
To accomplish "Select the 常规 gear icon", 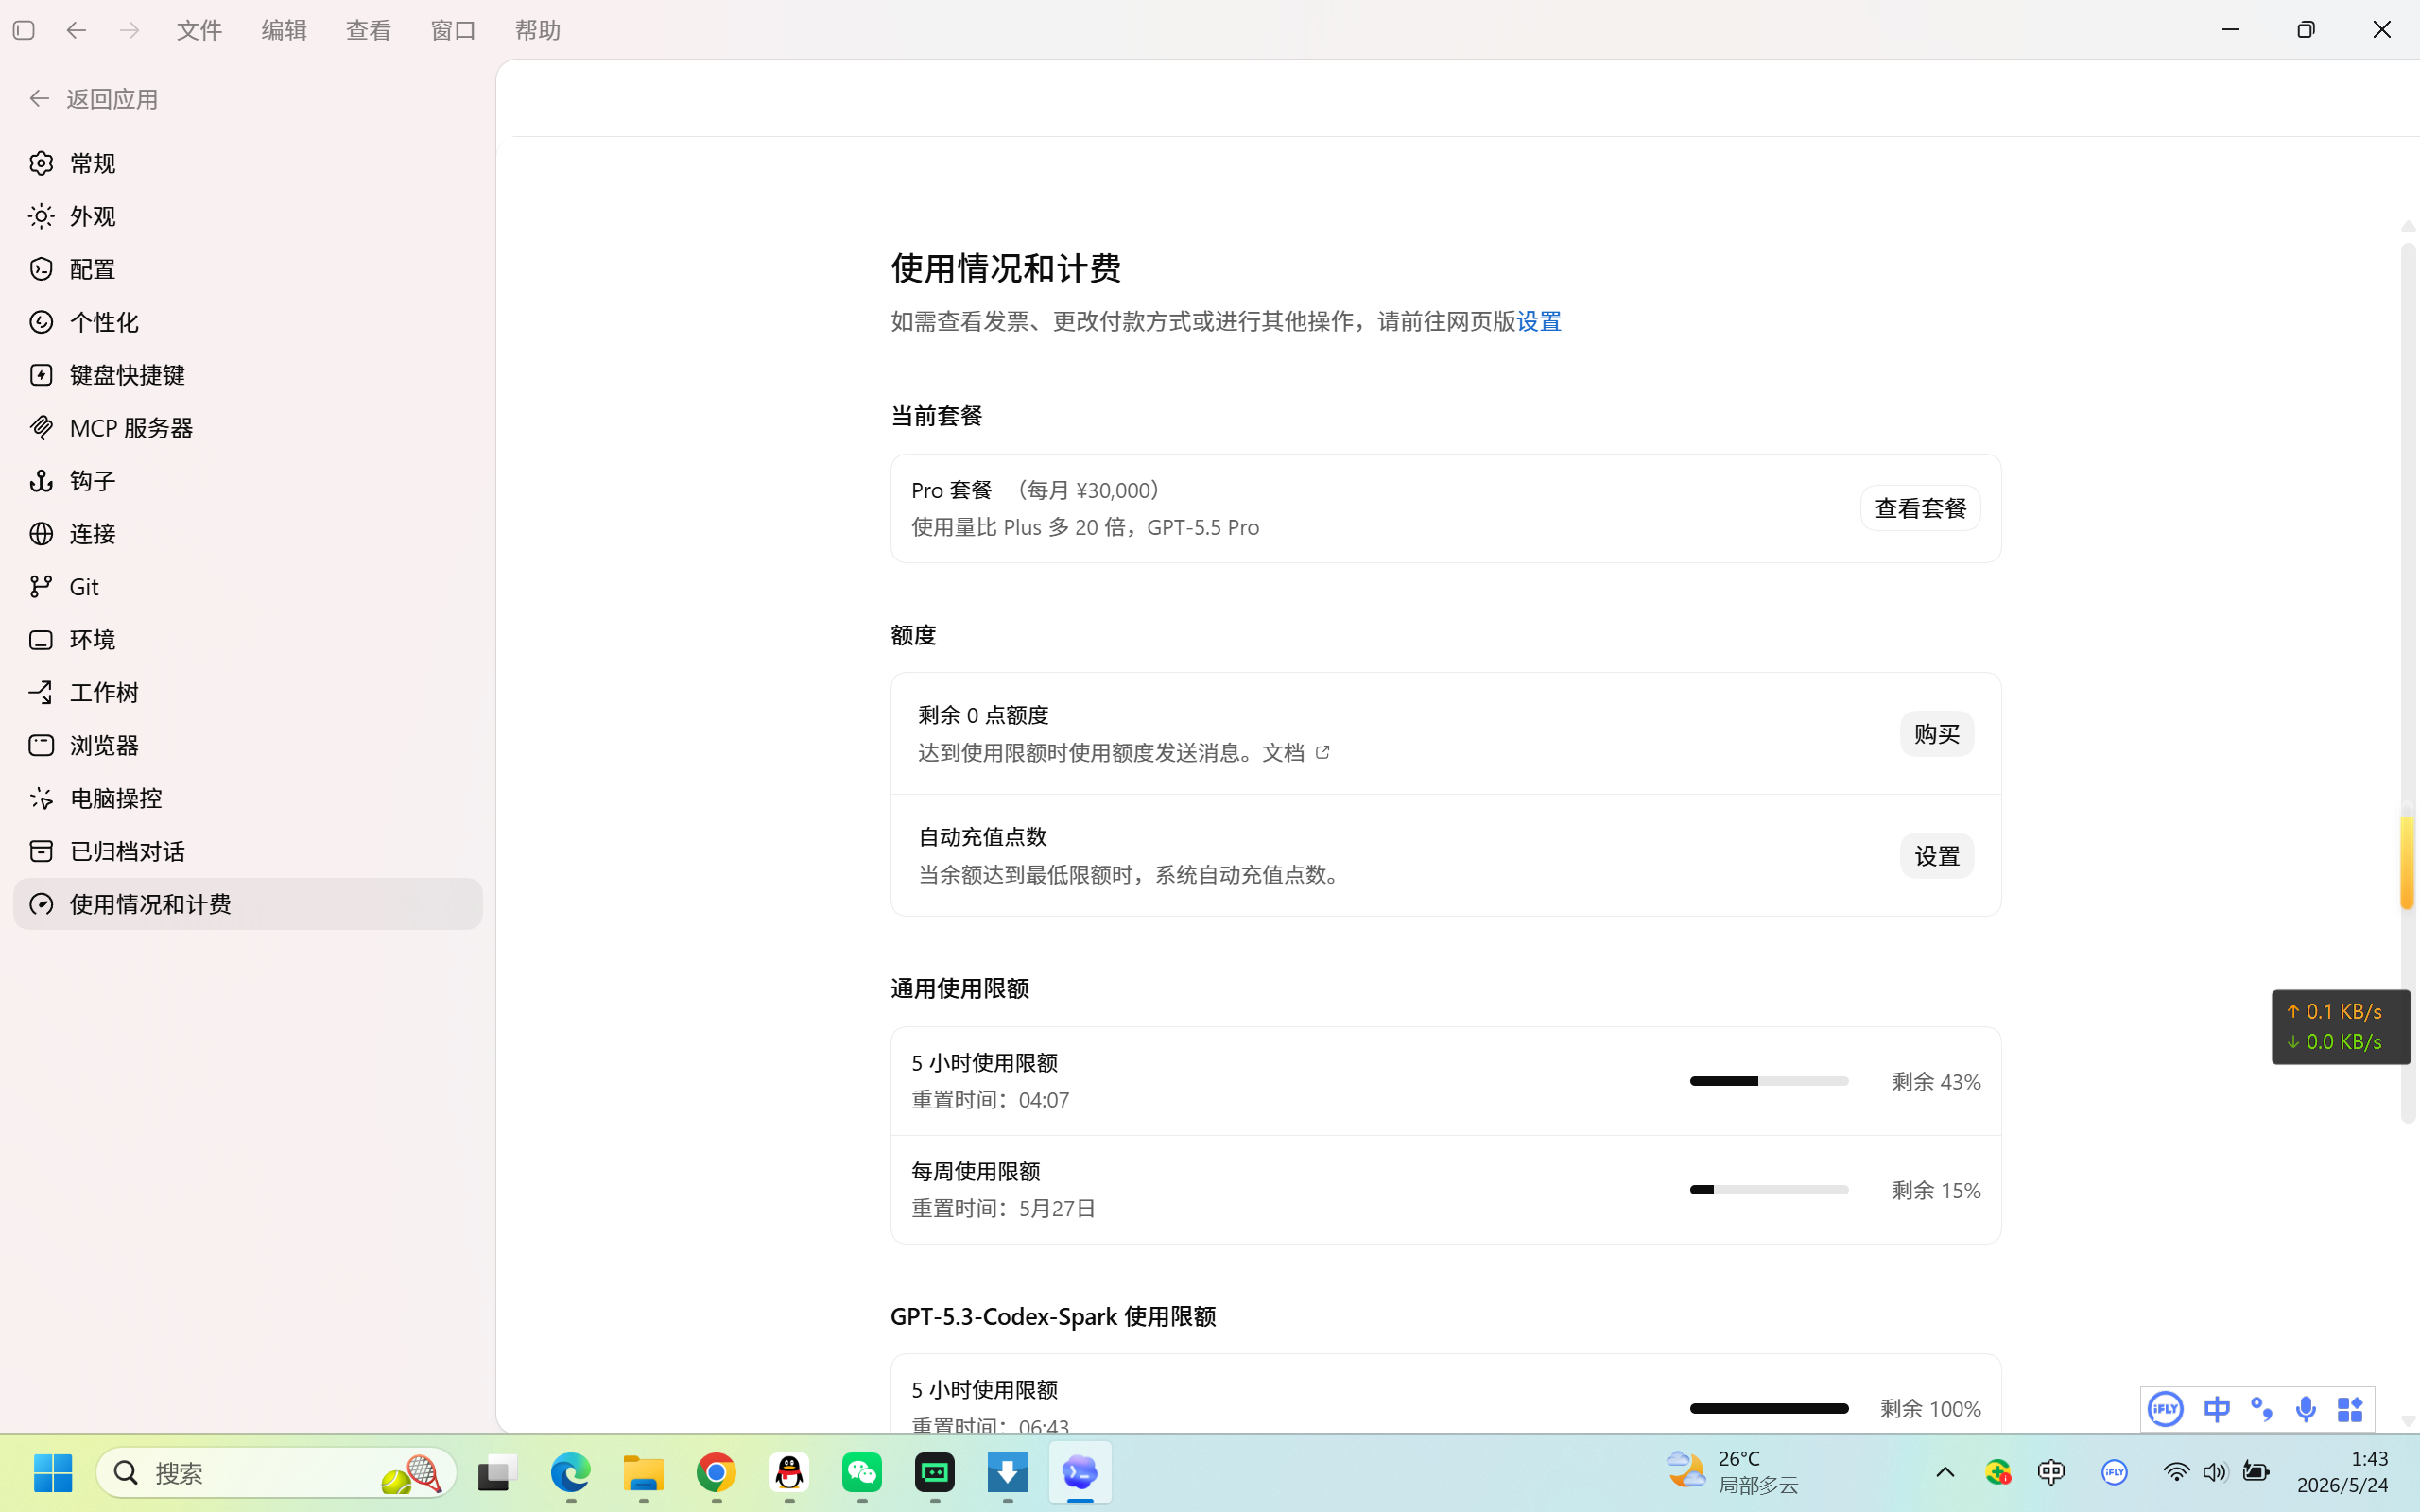I will [x=41, y=163].
